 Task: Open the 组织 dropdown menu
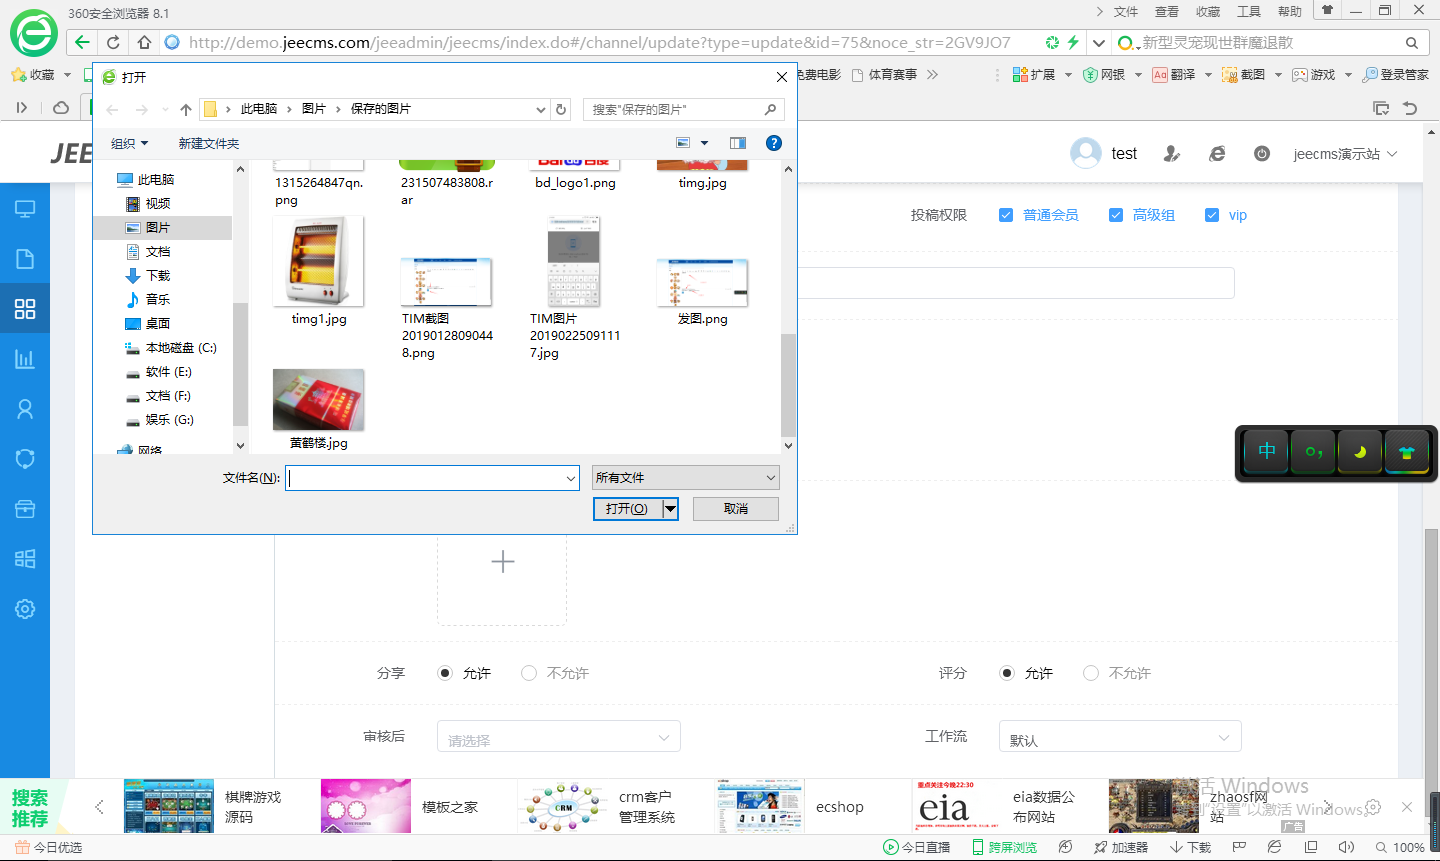coord(129,144)
